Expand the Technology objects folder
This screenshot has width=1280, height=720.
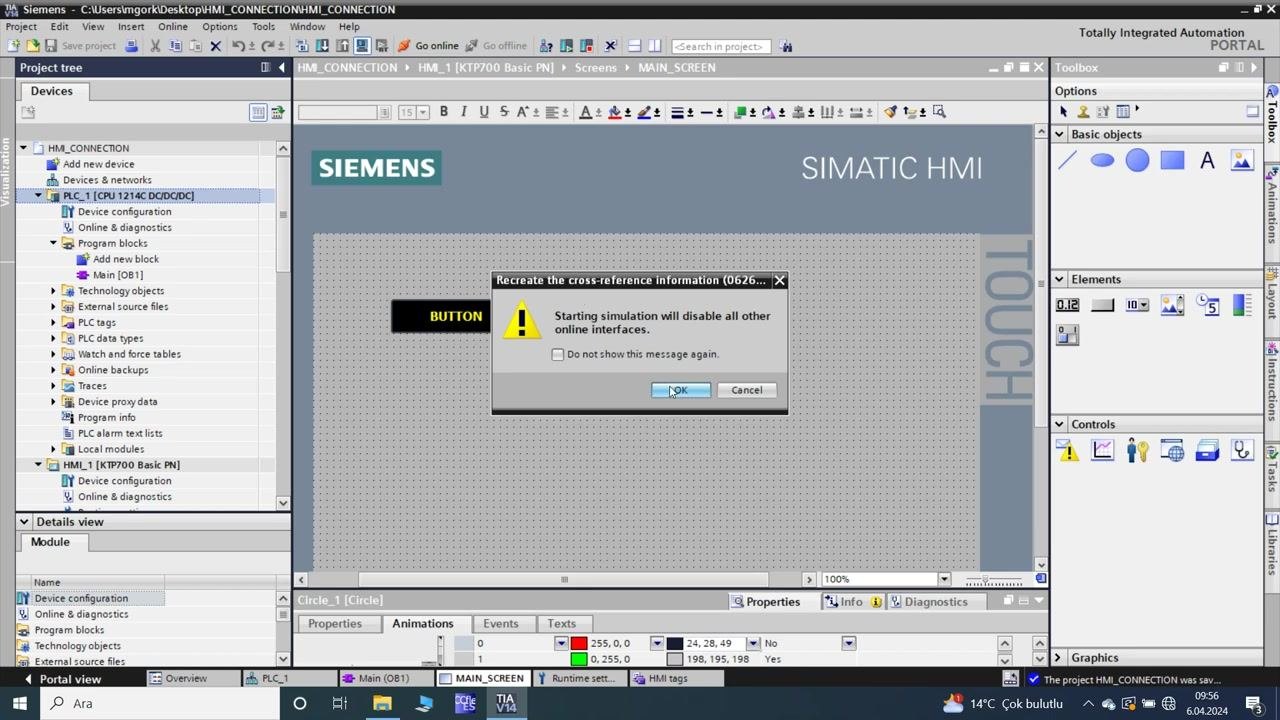pyautogui.click(x=54, y=291)
